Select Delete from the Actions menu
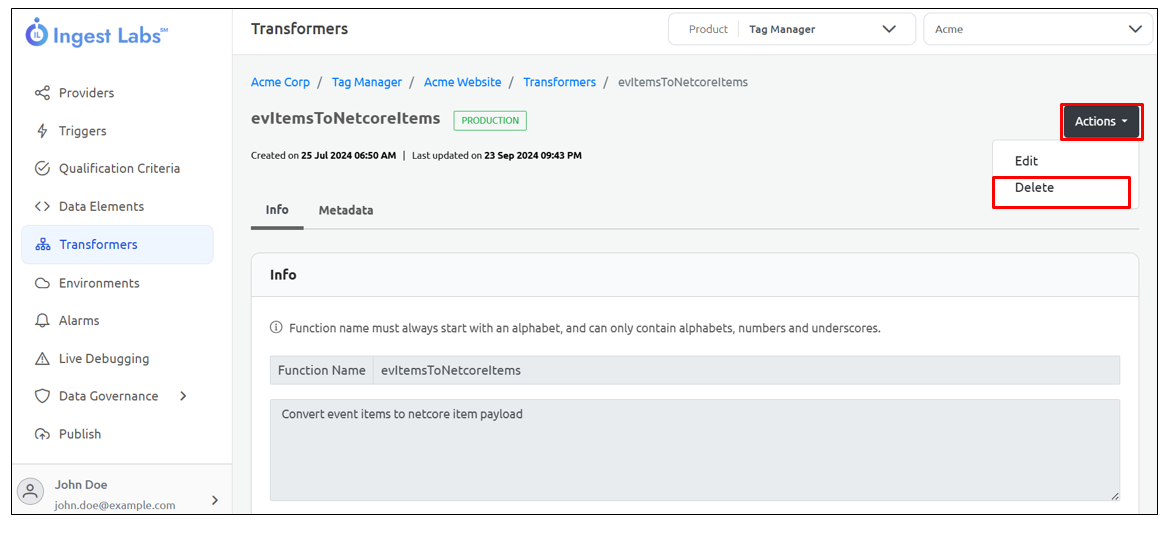 click(1034, 188)
